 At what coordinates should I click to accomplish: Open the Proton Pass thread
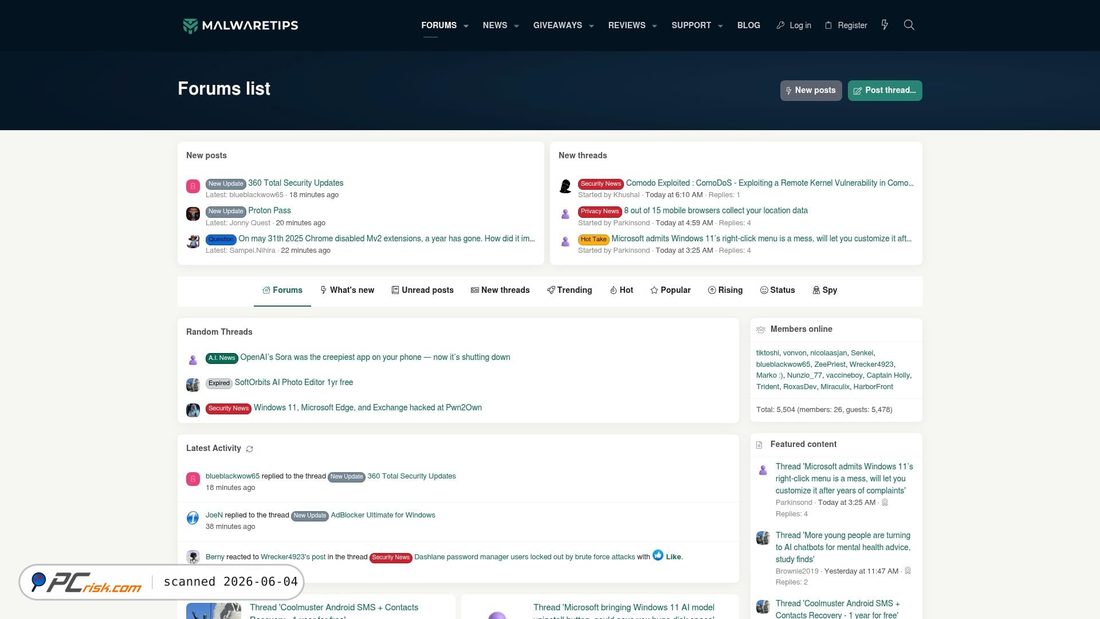point(269,211)
